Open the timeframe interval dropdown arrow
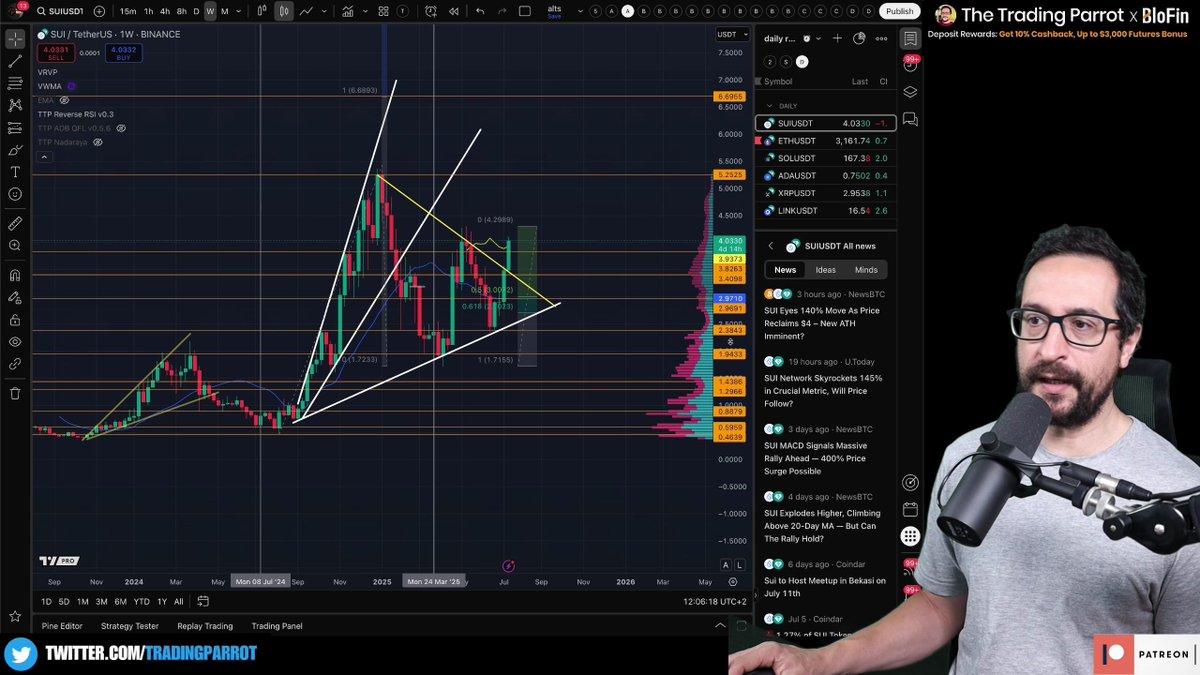 pyautogui.click(x=239, y=11)
